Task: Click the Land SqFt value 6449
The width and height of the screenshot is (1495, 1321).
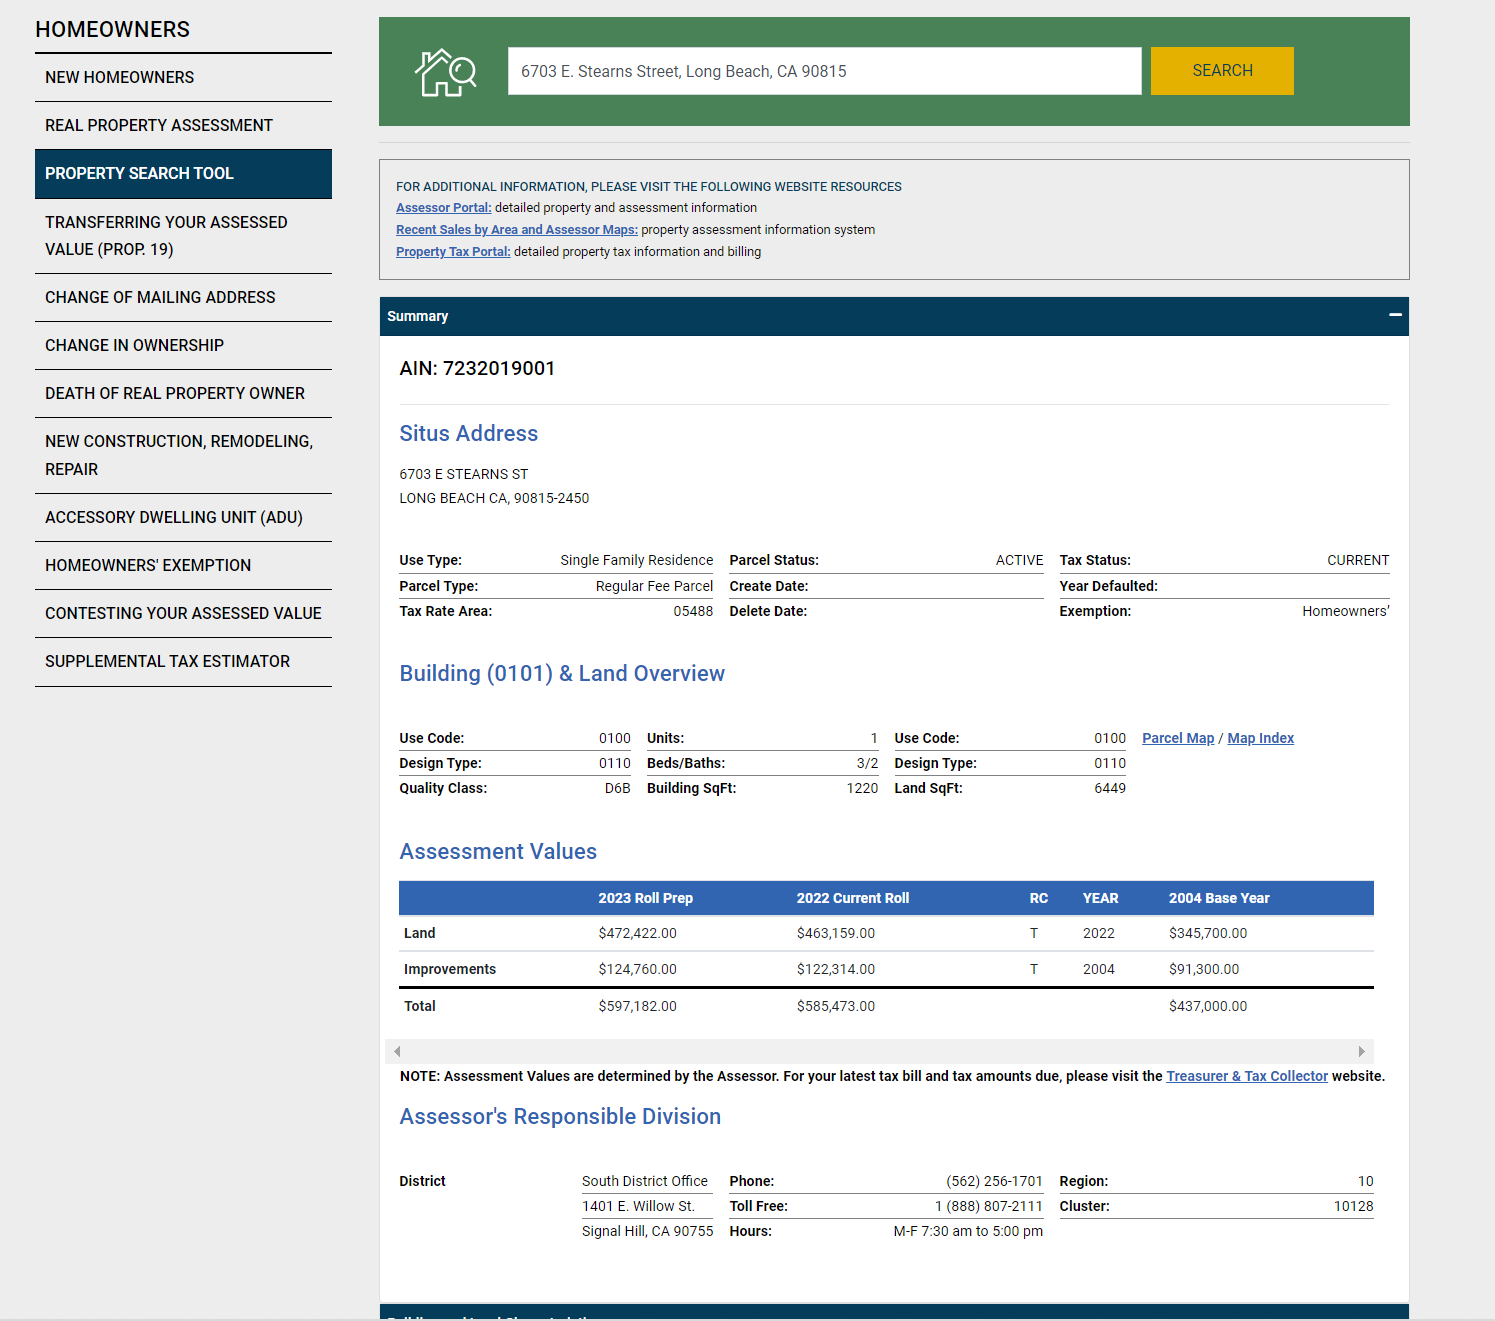Action: pos(1109,788)
